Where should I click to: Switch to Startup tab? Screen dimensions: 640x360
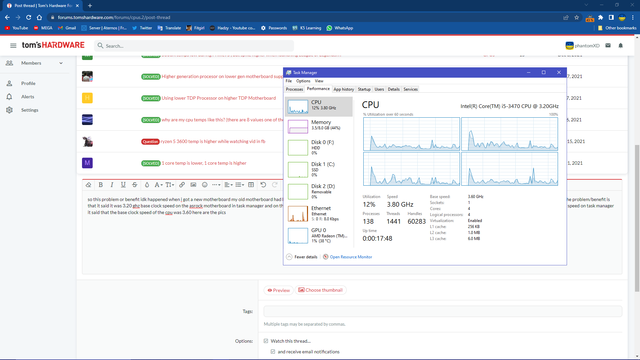[x=364, y=89]
